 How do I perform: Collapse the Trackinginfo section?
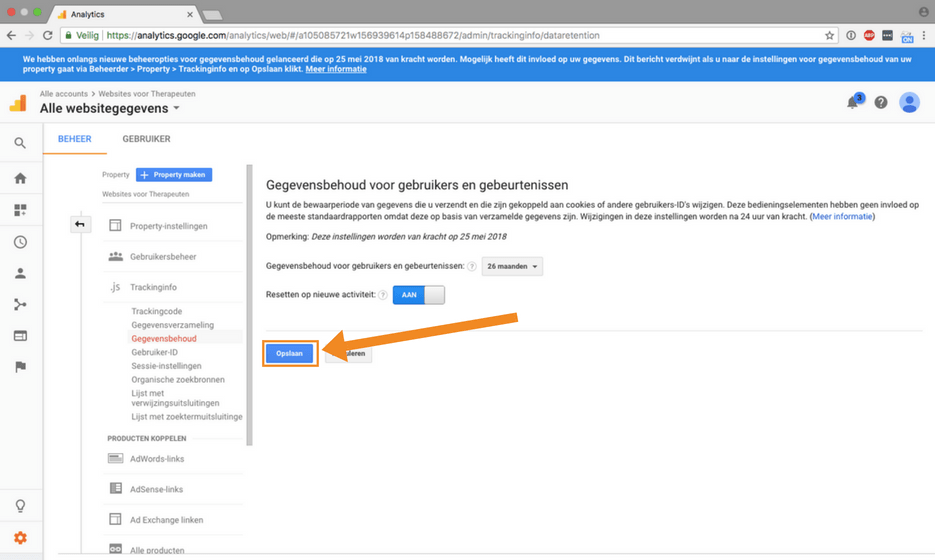153,287
